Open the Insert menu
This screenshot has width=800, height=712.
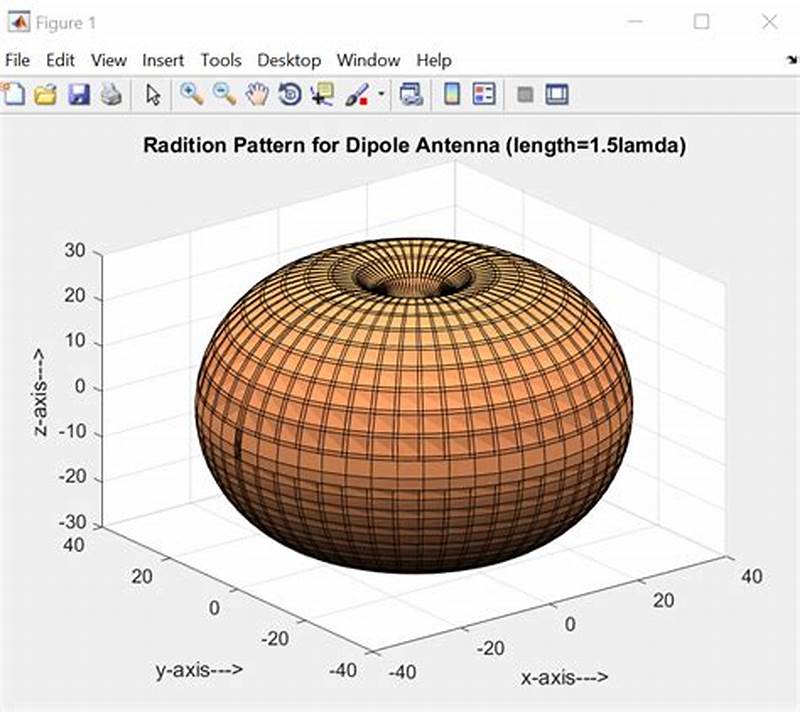(x=163, y=60)
